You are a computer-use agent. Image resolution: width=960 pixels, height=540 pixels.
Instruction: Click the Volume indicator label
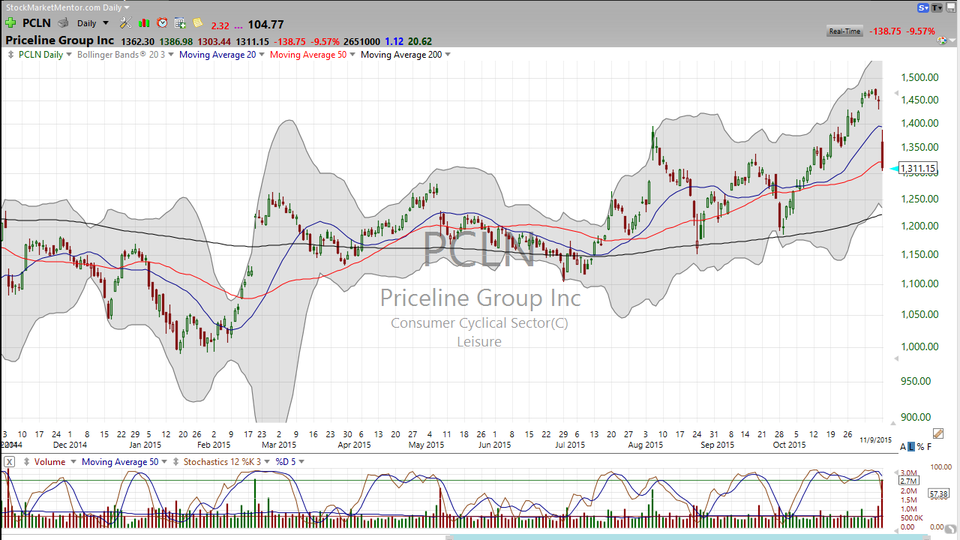pos(50,462)
